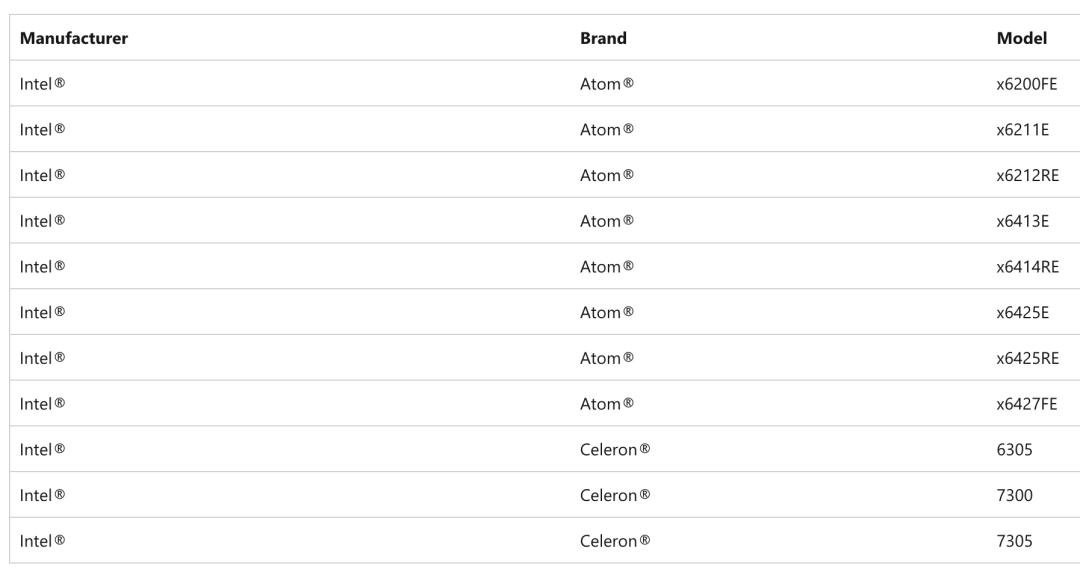The image size is (1080, 569).
Task: Click the Manufacturer column header
Action: (x=74, y=39)
